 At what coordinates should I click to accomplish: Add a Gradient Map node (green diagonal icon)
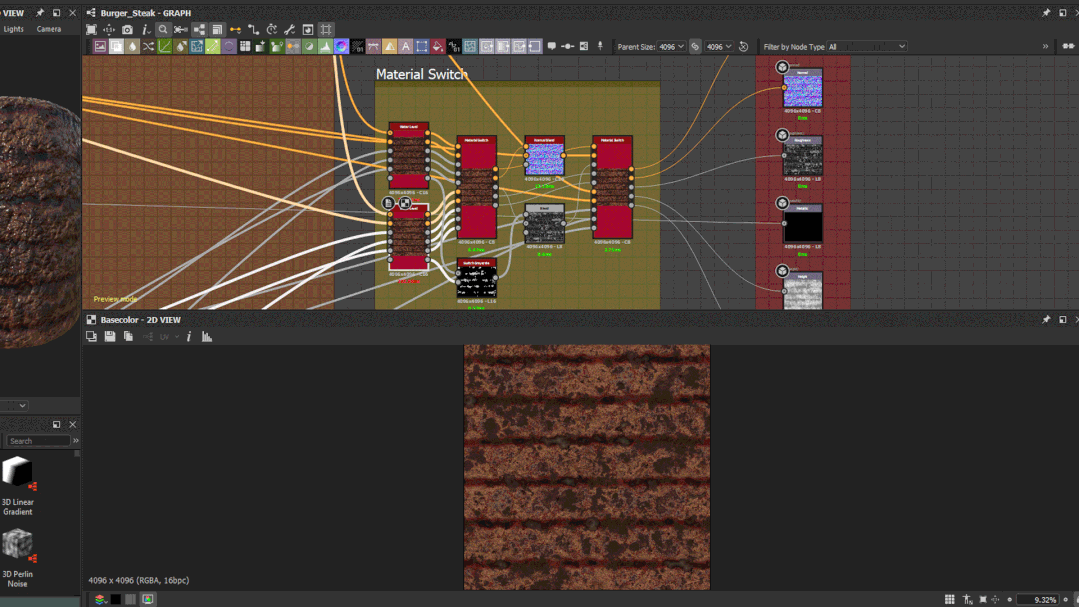(x=213, y=47)
